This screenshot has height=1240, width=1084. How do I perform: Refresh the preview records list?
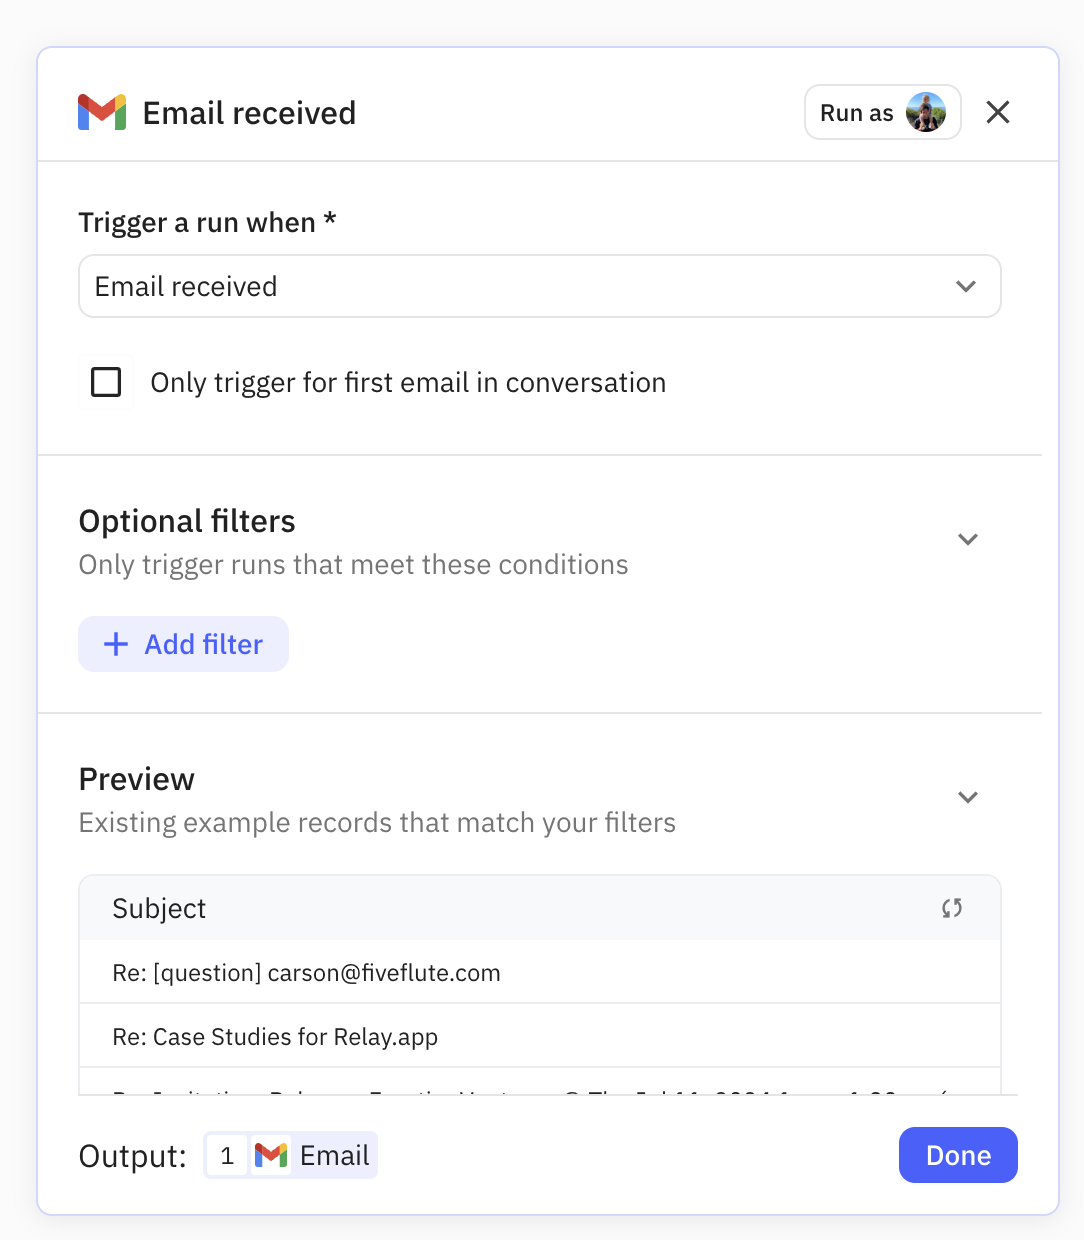[952, 908]
